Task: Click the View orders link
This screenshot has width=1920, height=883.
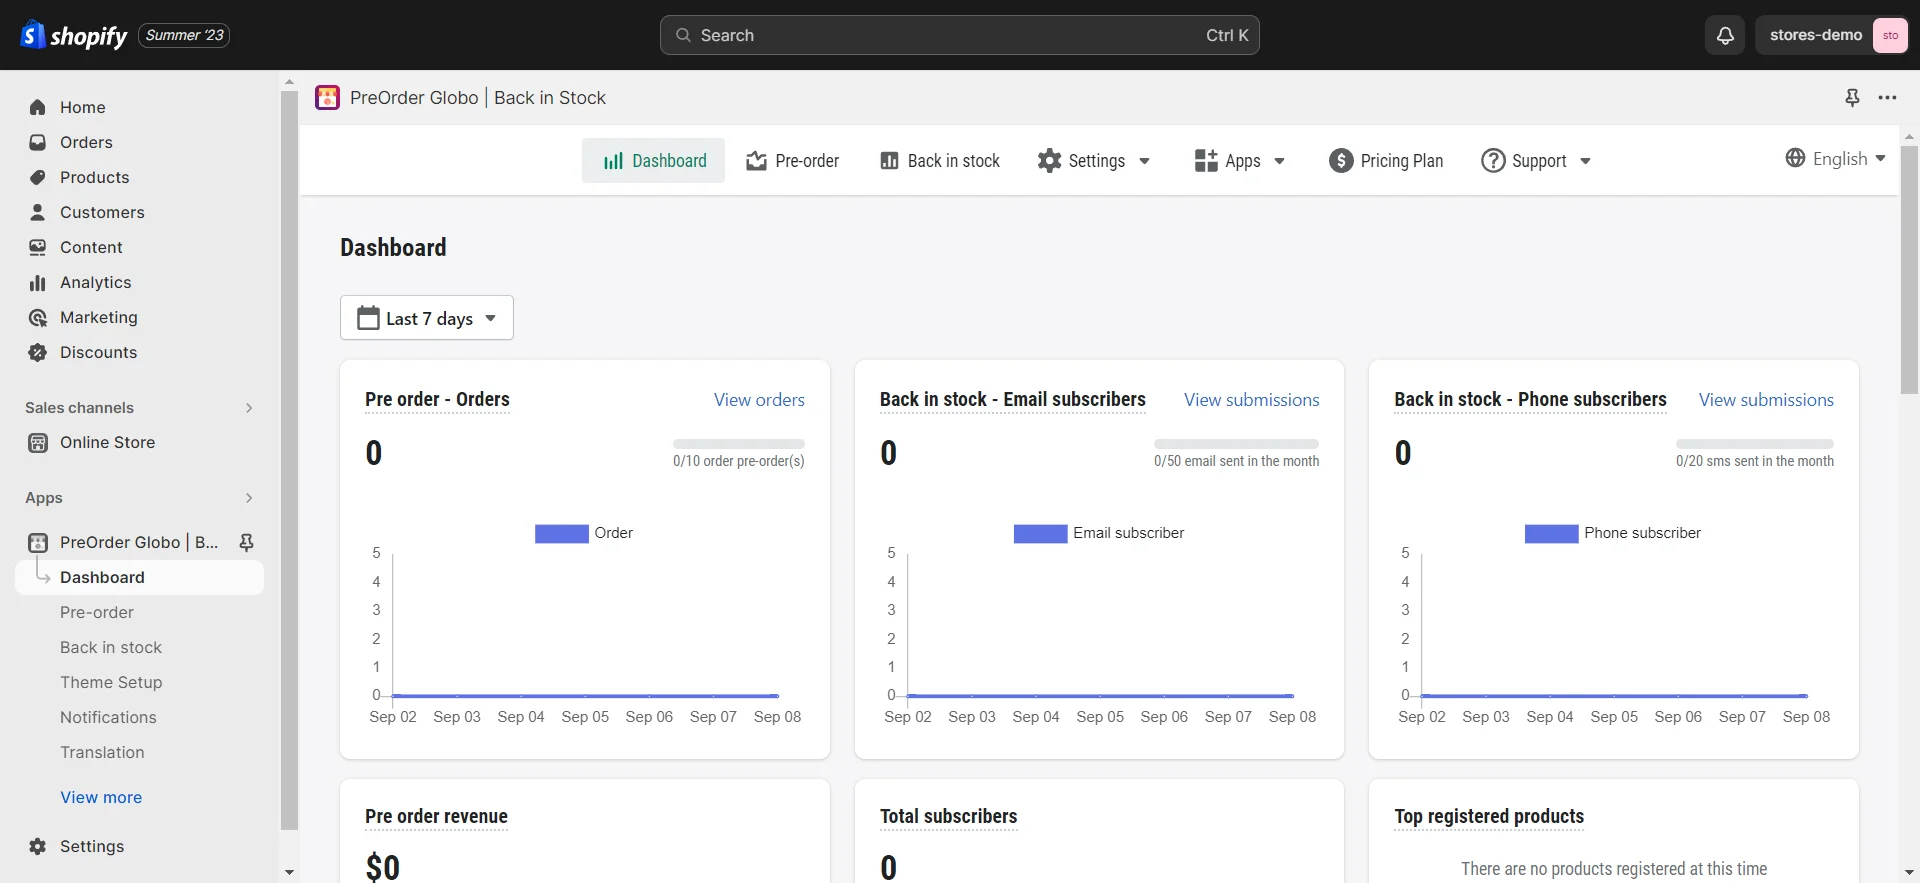Action: pyautogui.click(x=759, y=400)
